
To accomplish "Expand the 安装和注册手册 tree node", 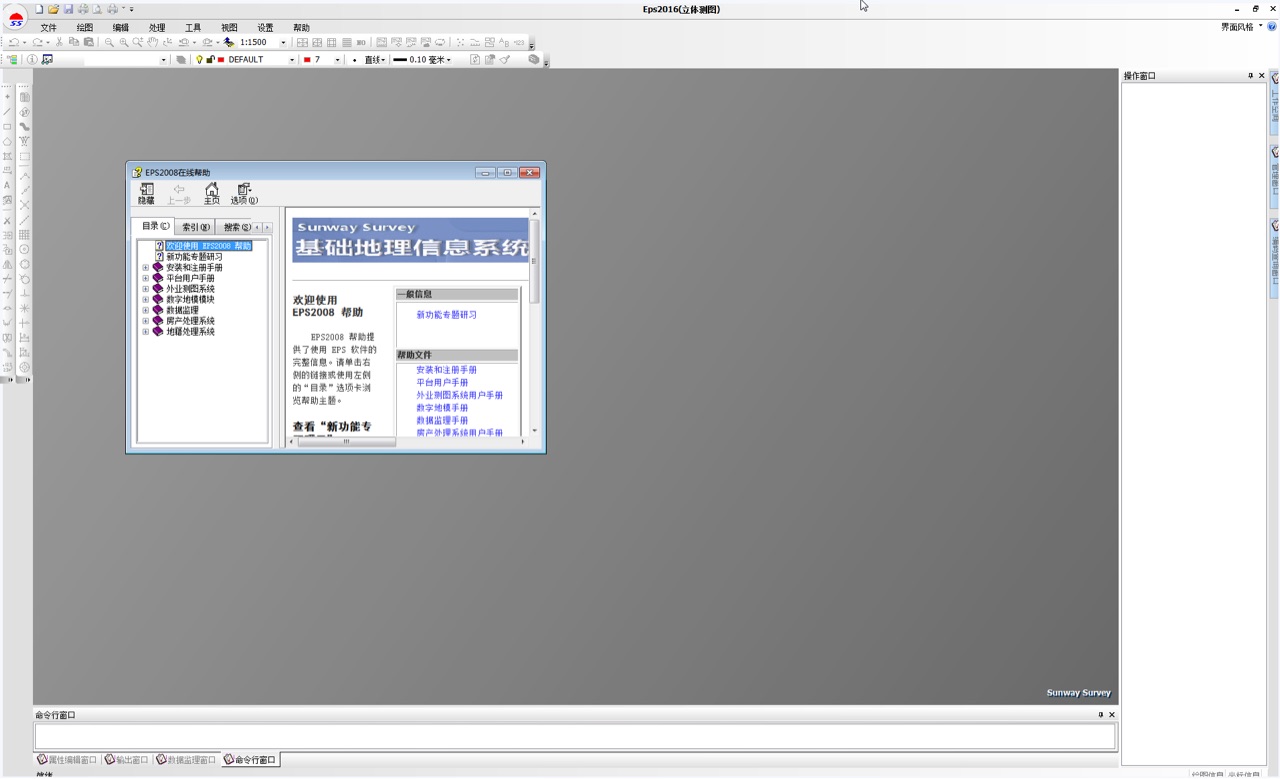I will (145, 267).
